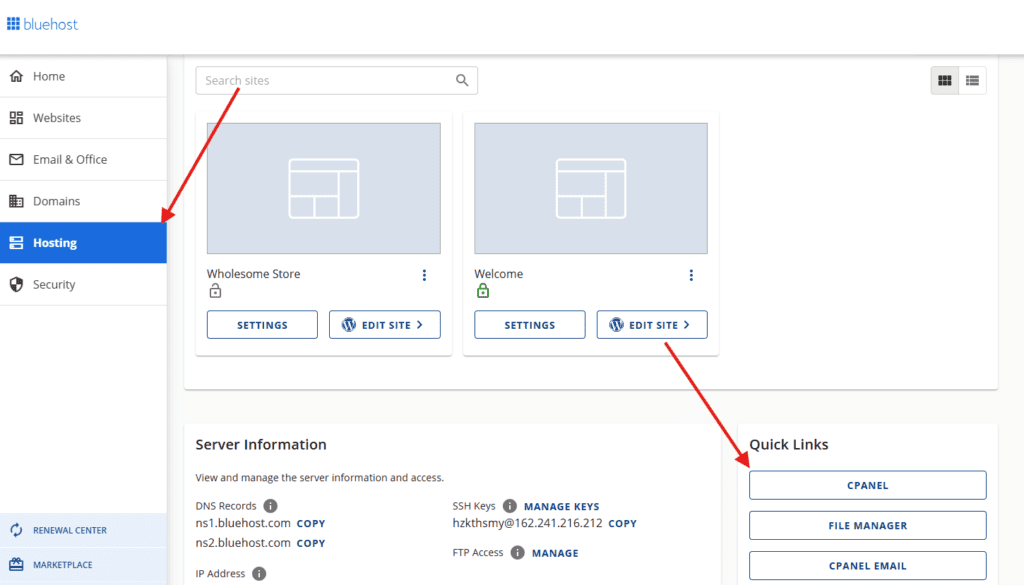
Task: Click the Wholesome Store site name
Action: pyautogui.click(x=253, y=274)
